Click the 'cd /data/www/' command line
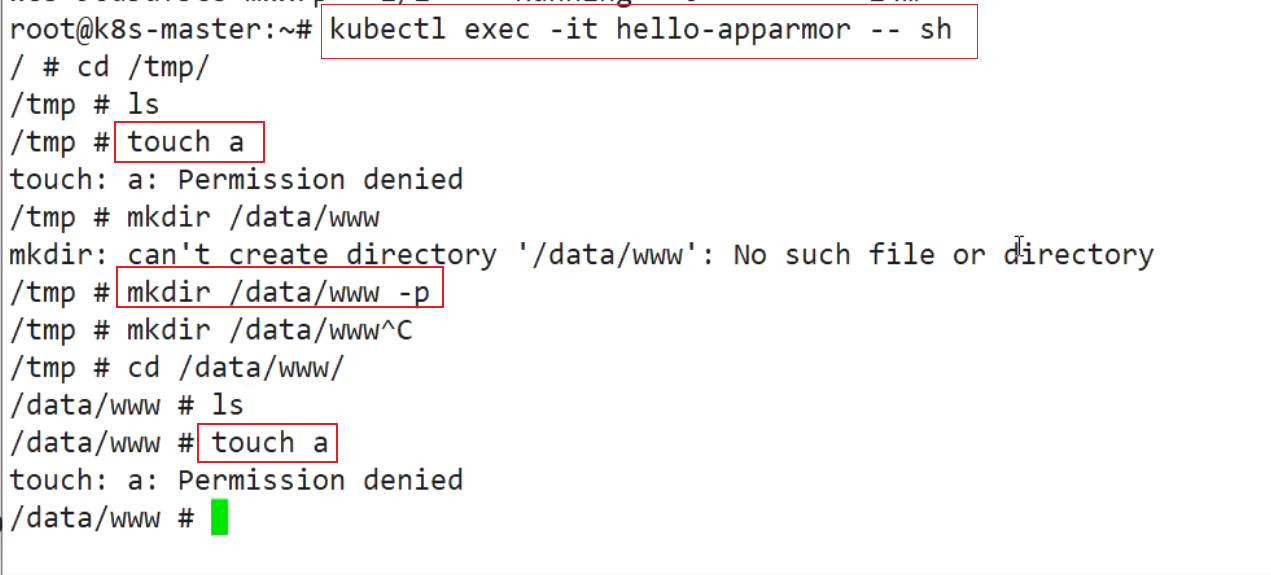The image size is (1271, 575). coord(177,367)
